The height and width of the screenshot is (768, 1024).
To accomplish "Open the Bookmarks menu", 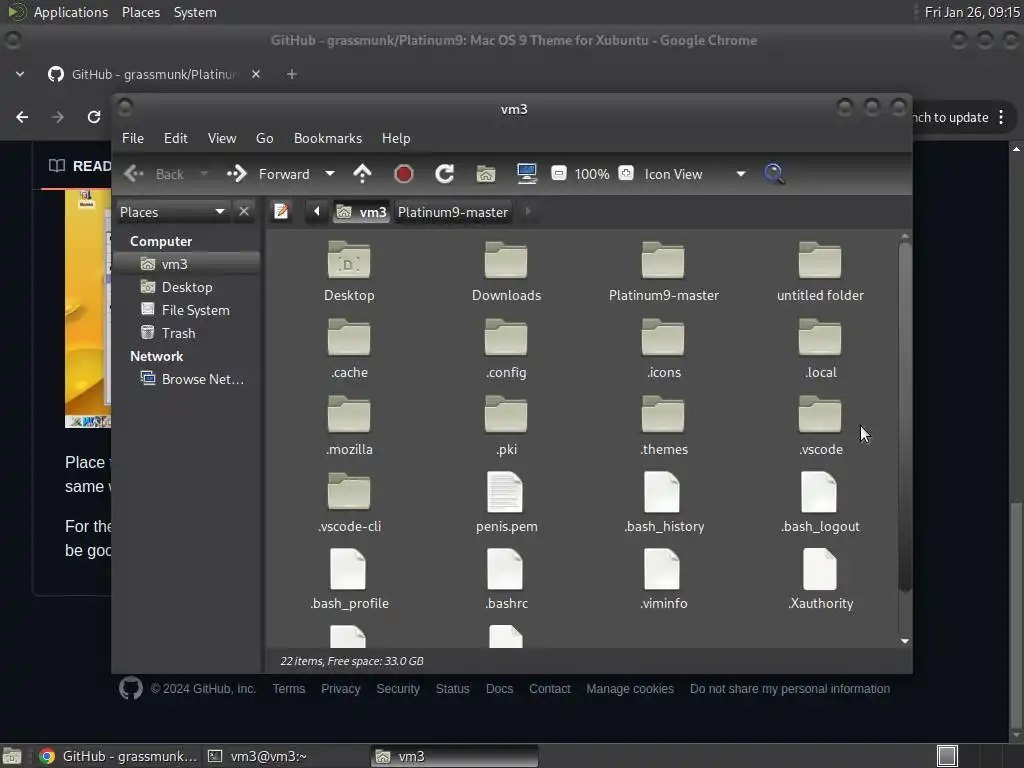I will (327, 138).
